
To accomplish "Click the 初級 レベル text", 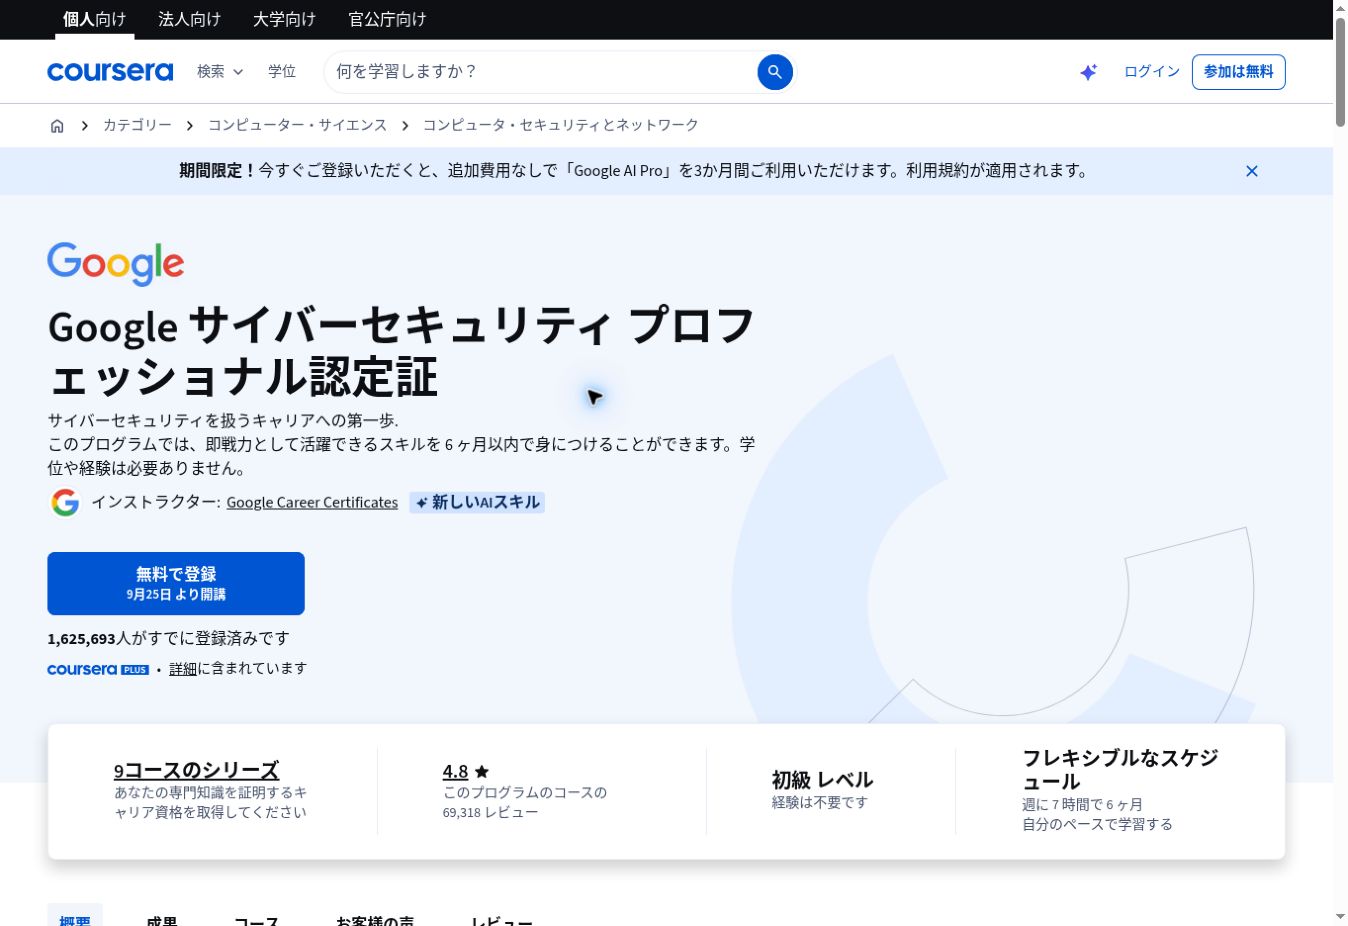I will (822, 780).
